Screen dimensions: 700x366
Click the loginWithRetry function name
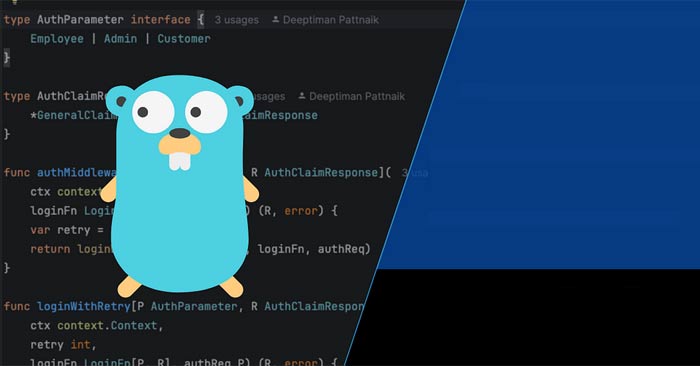coord(83,307)
